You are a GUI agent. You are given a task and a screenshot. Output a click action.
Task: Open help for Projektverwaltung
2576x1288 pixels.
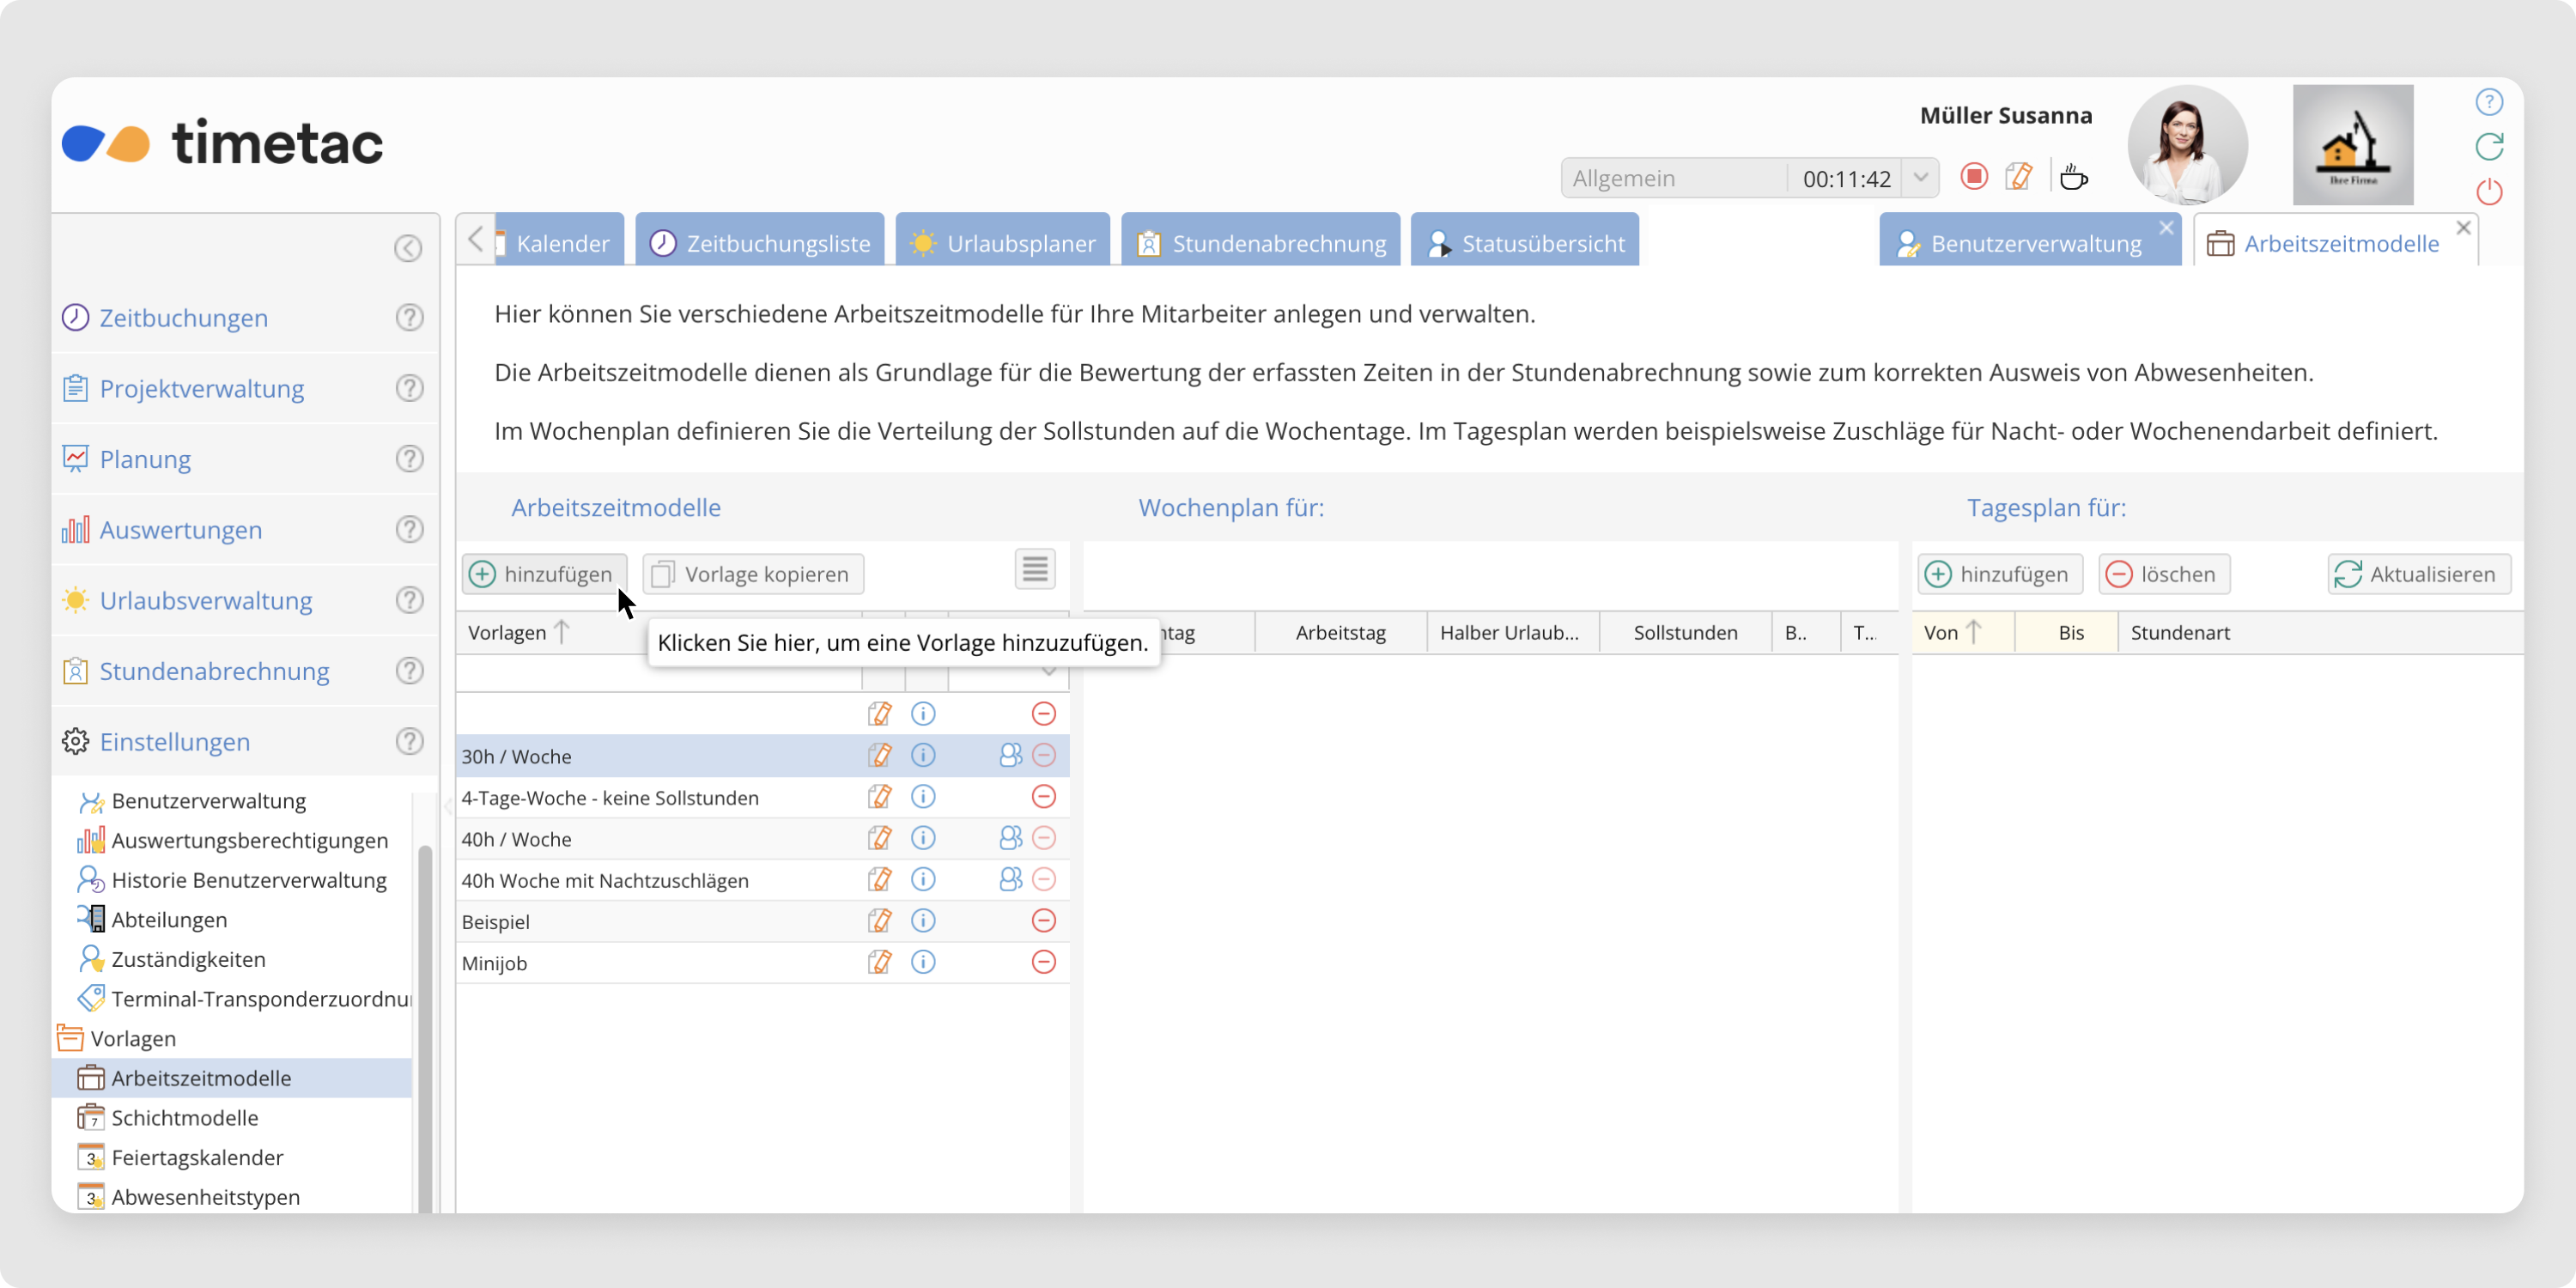[409, 388]
